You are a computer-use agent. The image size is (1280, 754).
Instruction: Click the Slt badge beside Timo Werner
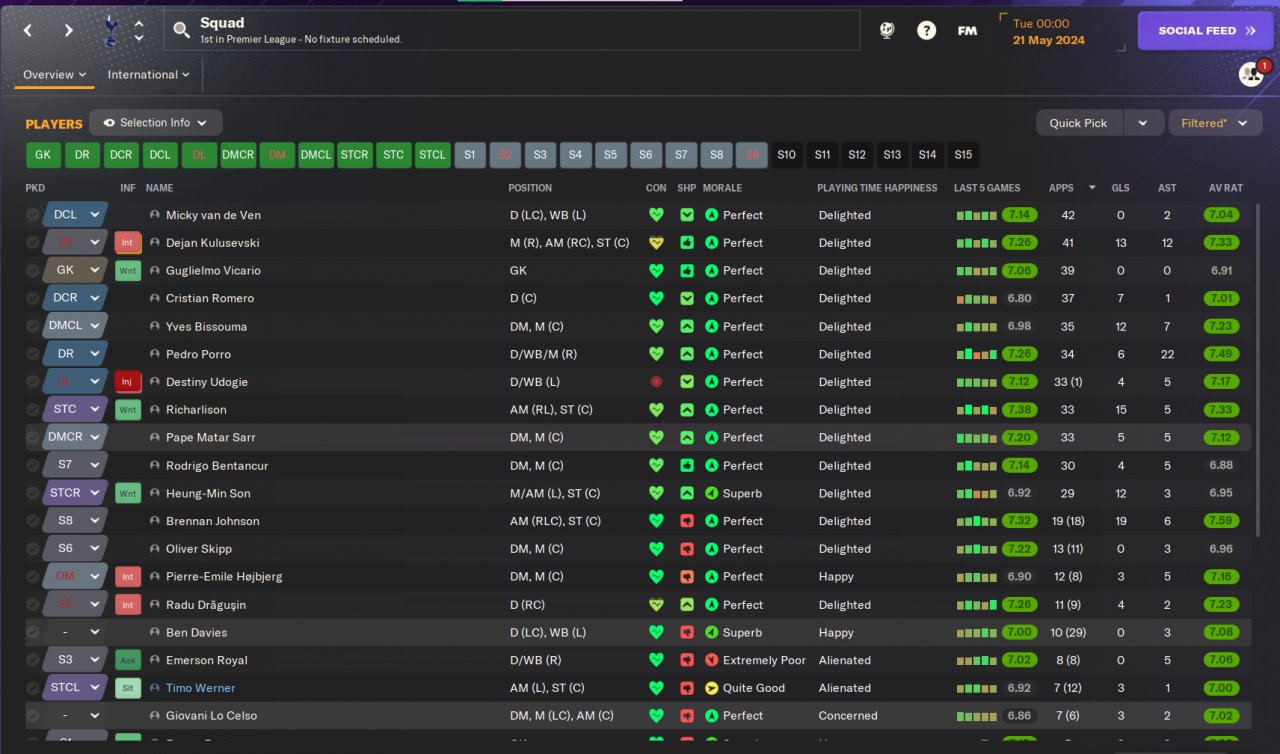[x=128, y=688]
